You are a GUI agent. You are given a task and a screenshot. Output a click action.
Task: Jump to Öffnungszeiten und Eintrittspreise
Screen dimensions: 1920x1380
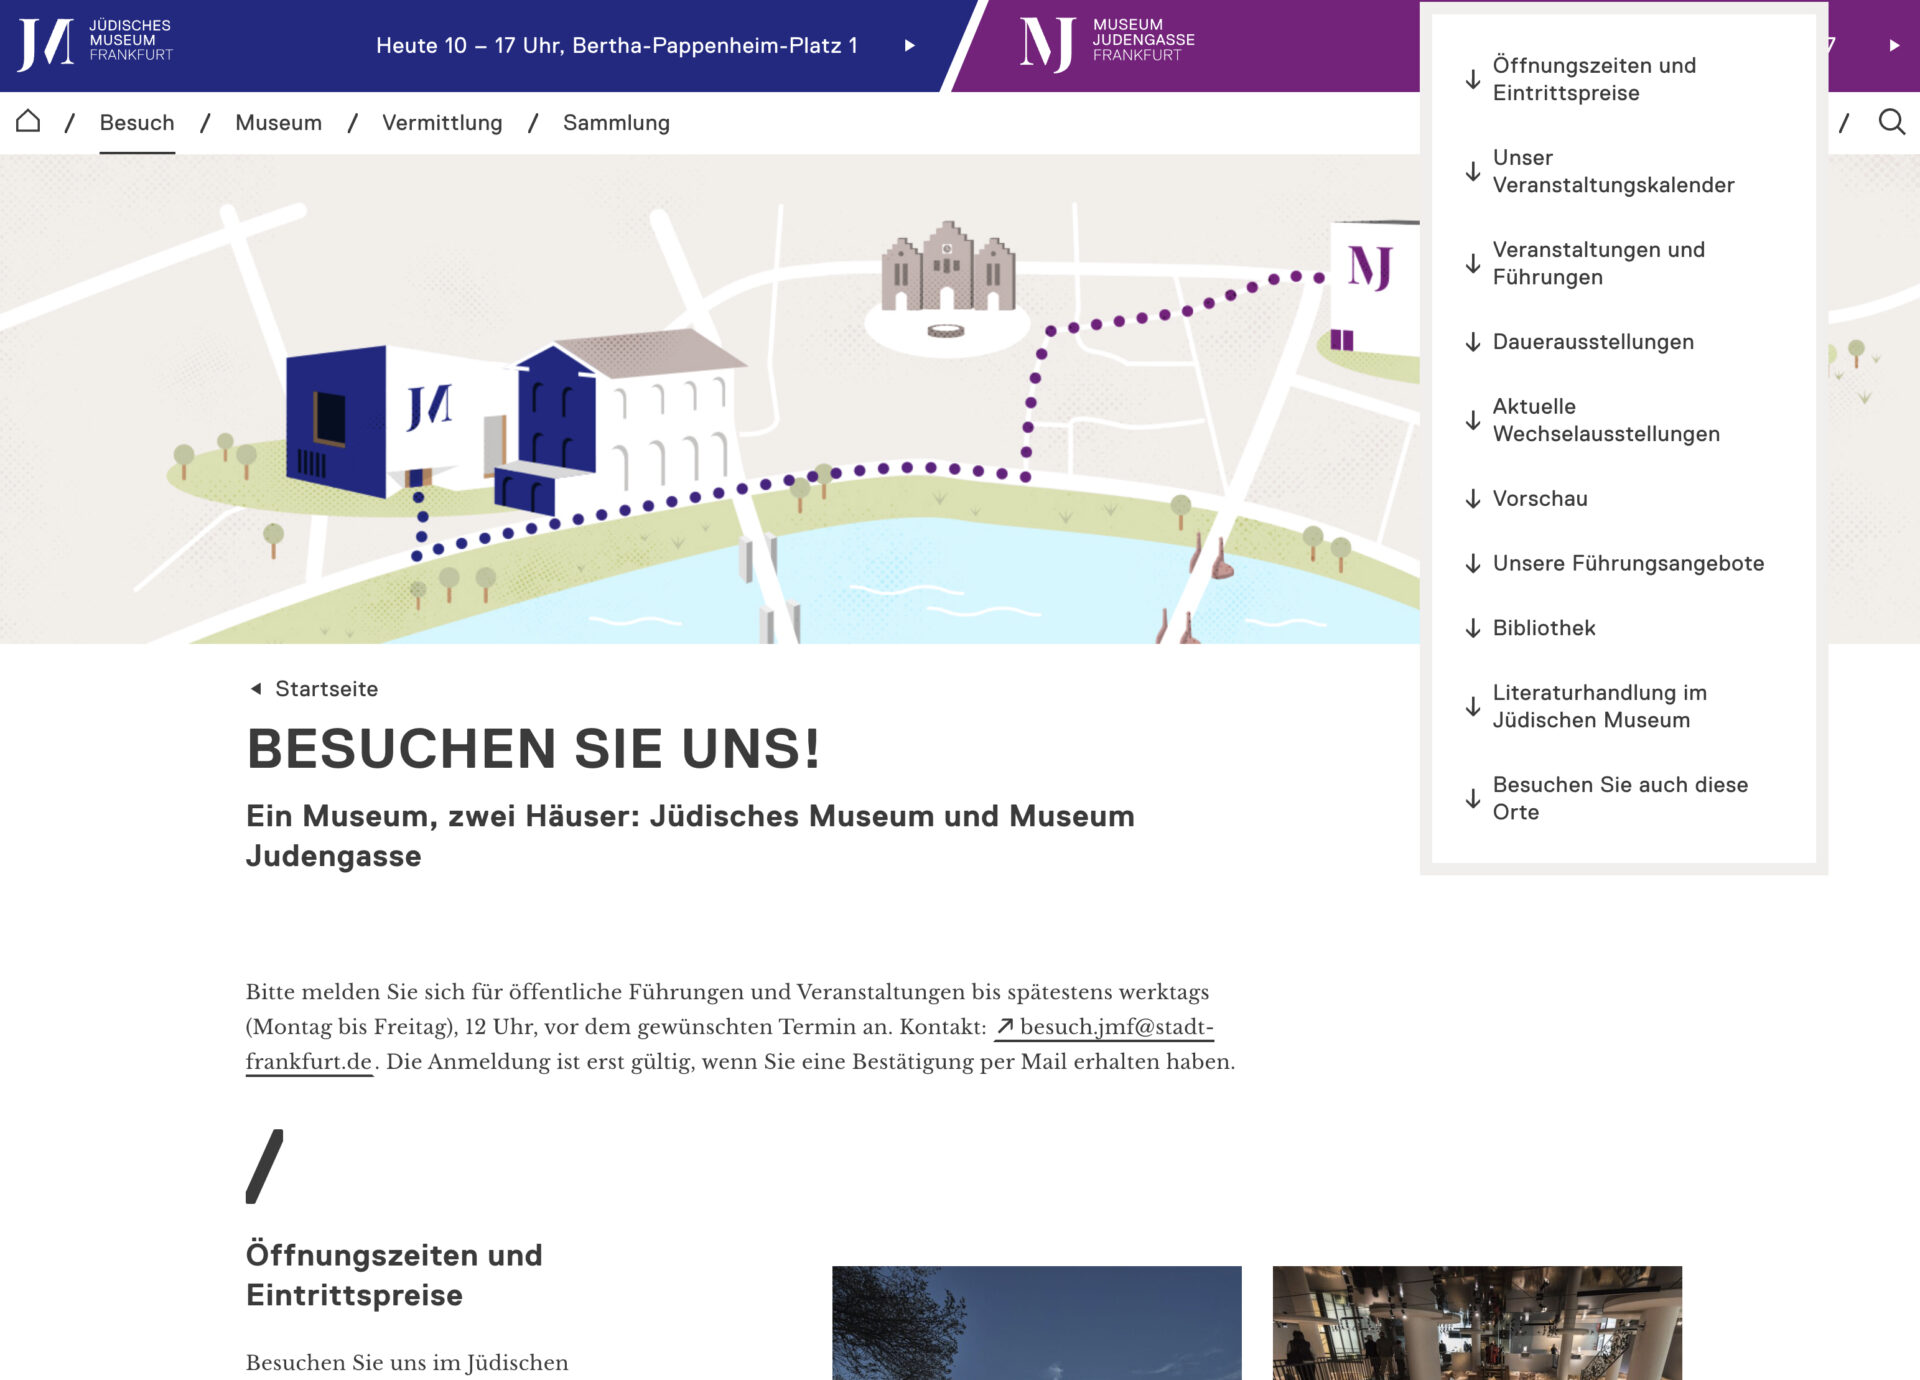click(x=1594, y=79)
